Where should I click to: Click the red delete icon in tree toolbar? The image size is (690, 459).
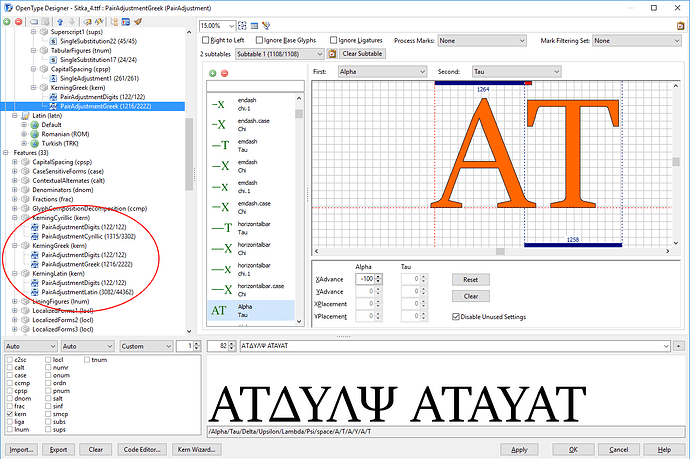point(20,23)
